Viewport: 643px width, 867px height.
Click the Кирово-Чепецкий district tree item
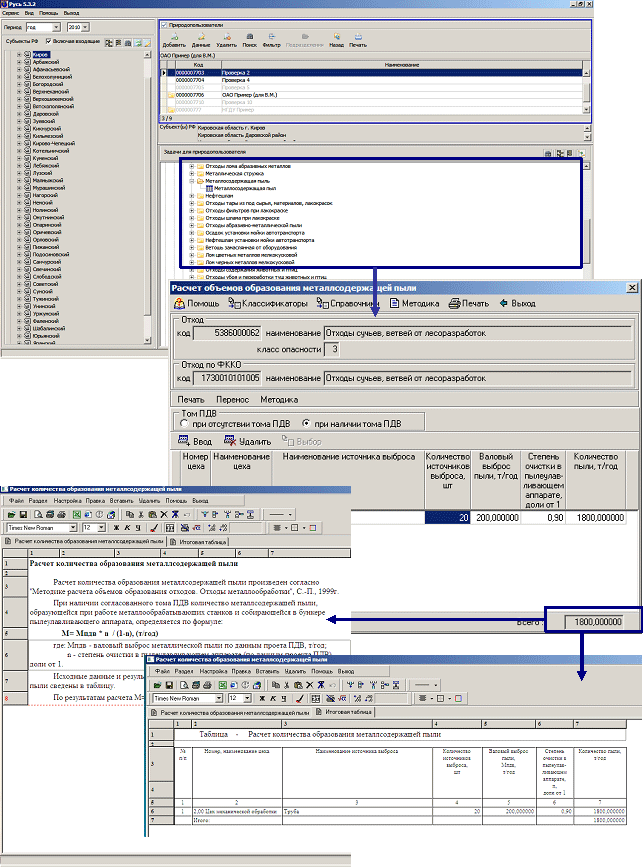pyautogui.click(x=50, y=143)
